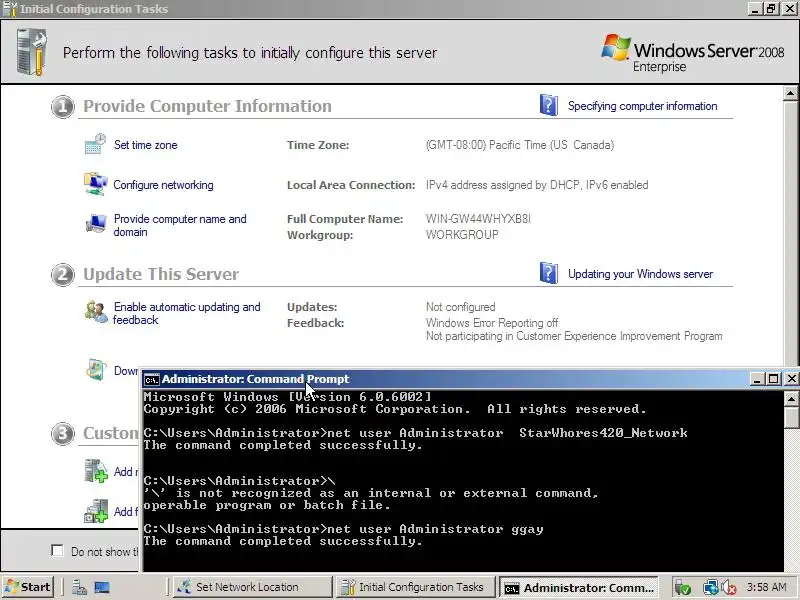The image size is (800, 600).
Task: Click computer name WIN-GW44WHYXB8I
Action: (478, 219)
